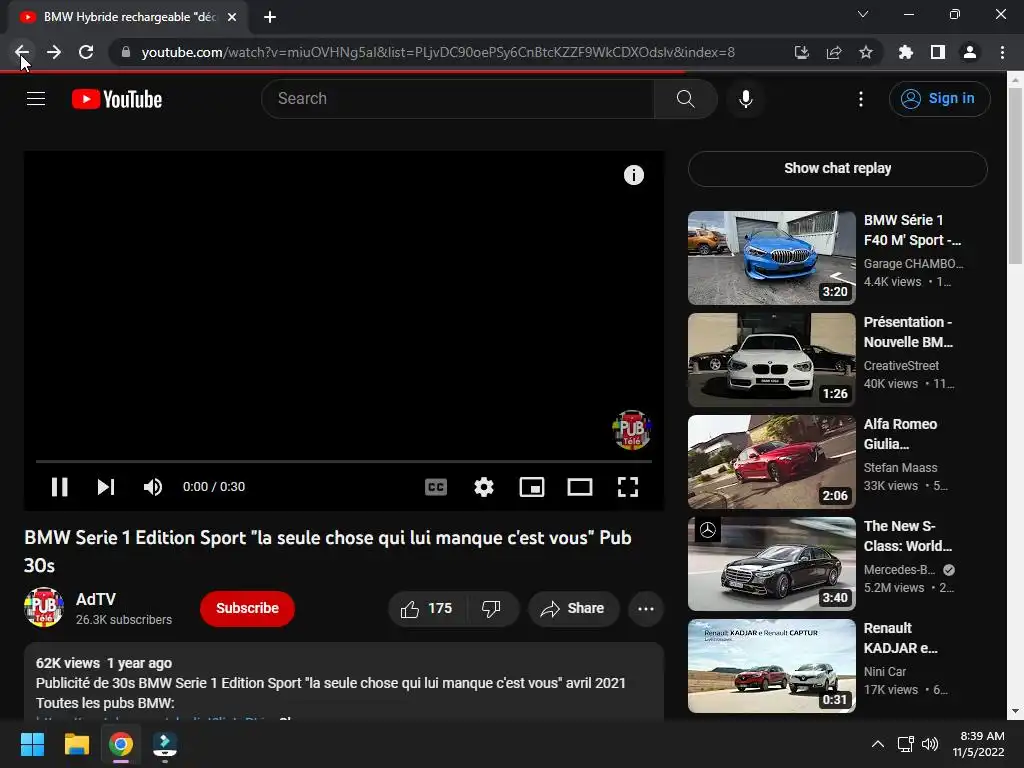Open Alfa Romeo Giulia video thumbnail
Image resolution: width=1024 pixels, height=768 pixels.
tap(772, 462)
